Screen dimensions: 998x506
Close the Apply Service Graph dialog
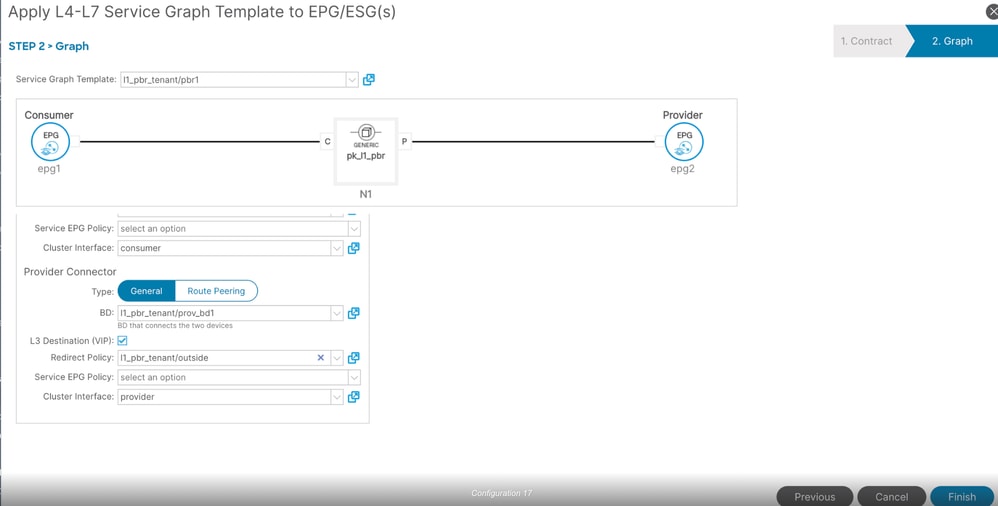tap(992, 11)
